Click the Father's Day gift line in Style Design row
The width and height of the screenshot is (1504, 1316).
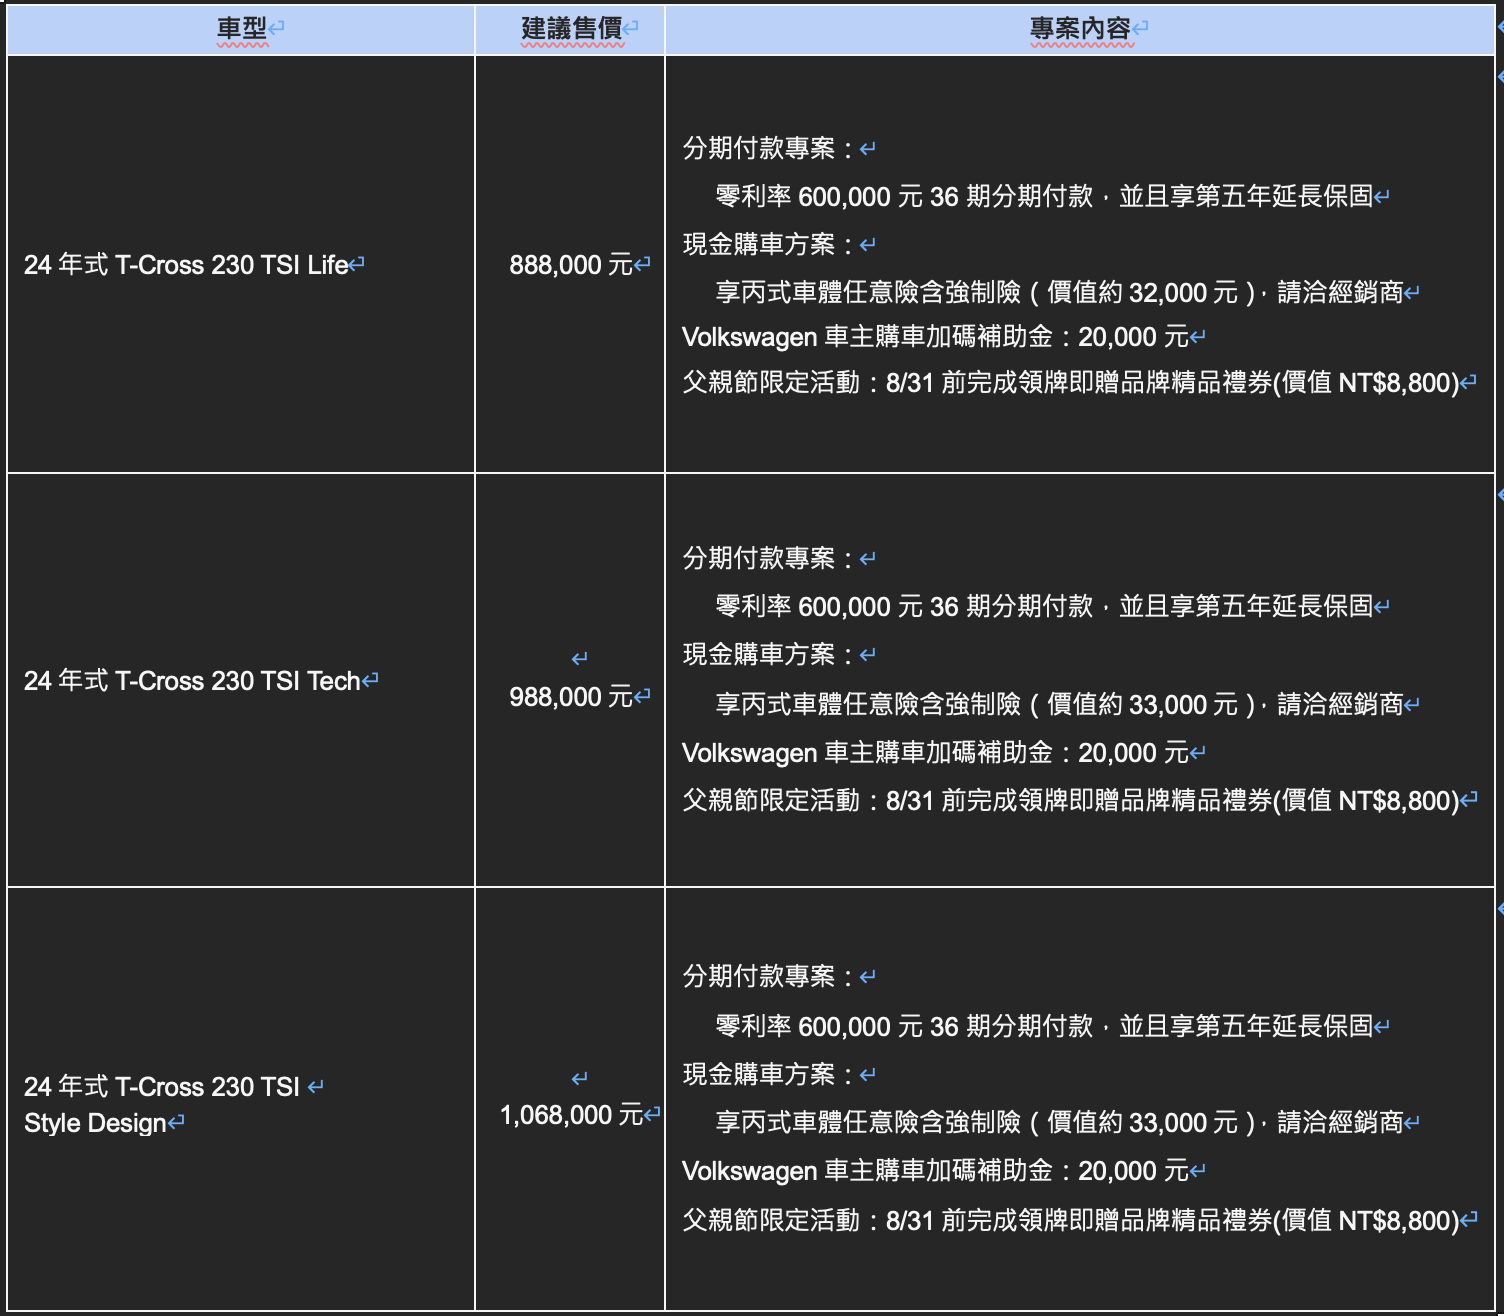pyautogui.click(x=1070, y=1221)
